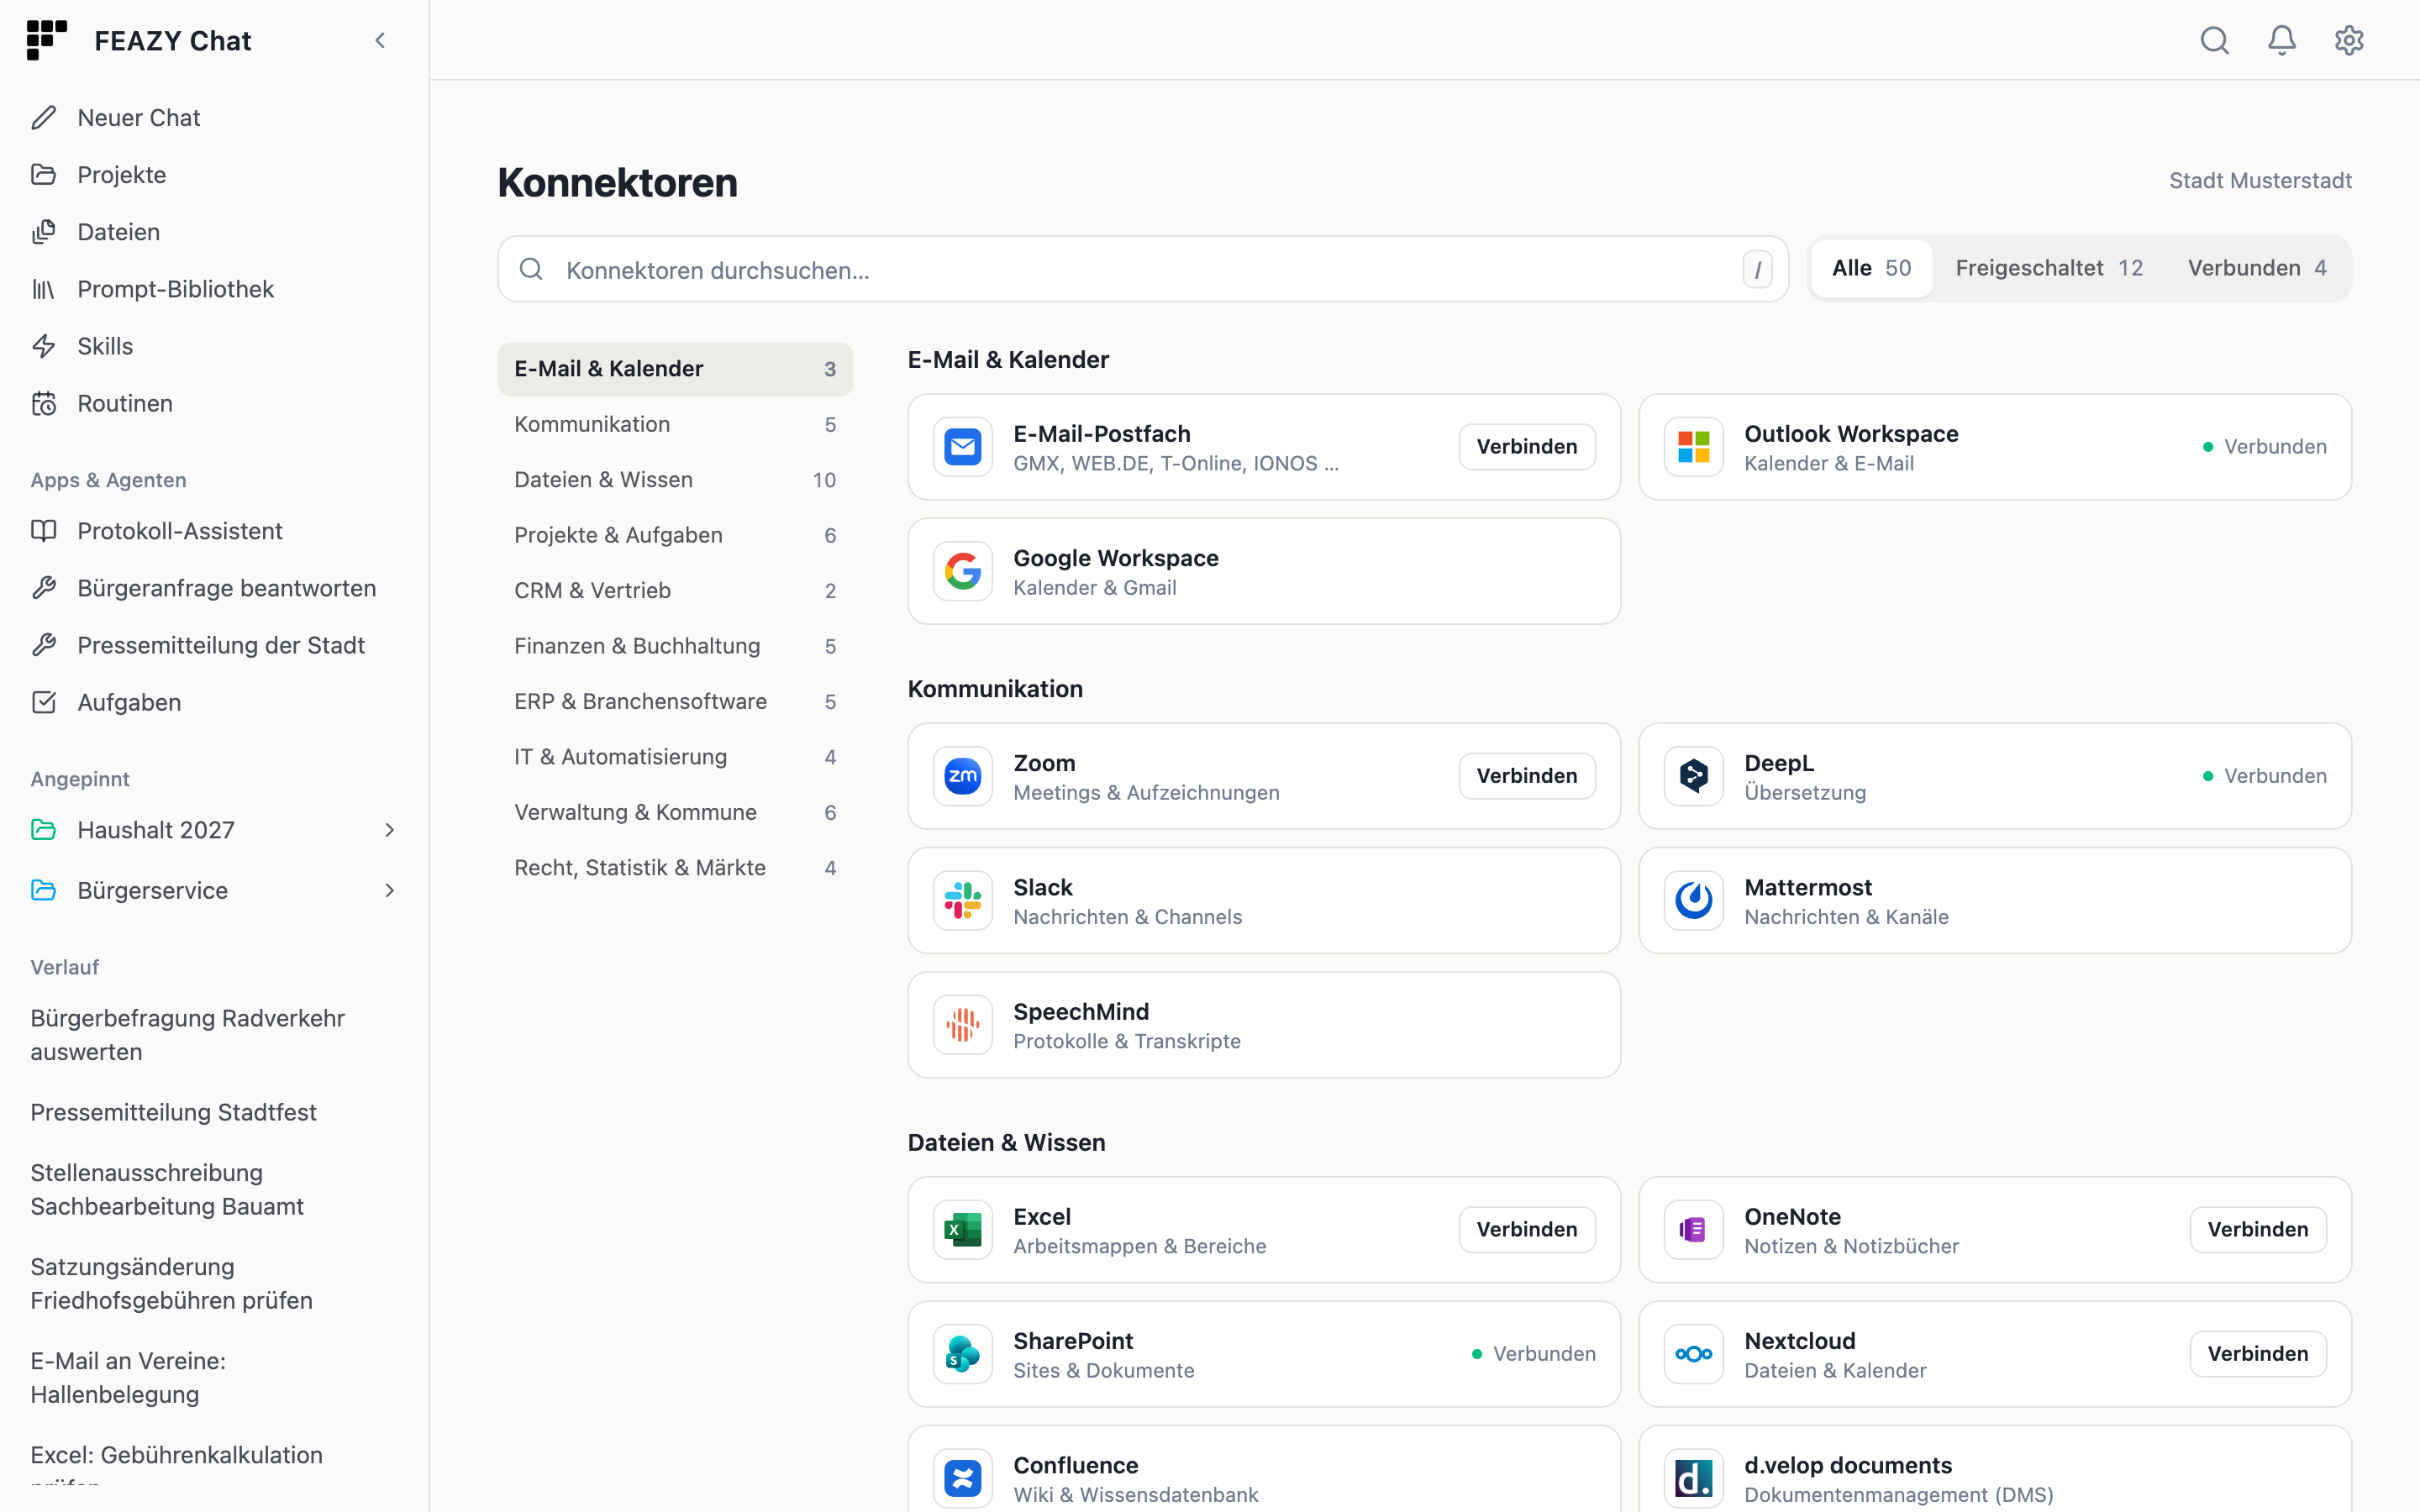Select the Kommunikation category
This screenshot has height=1512, width=2420.
675,424
